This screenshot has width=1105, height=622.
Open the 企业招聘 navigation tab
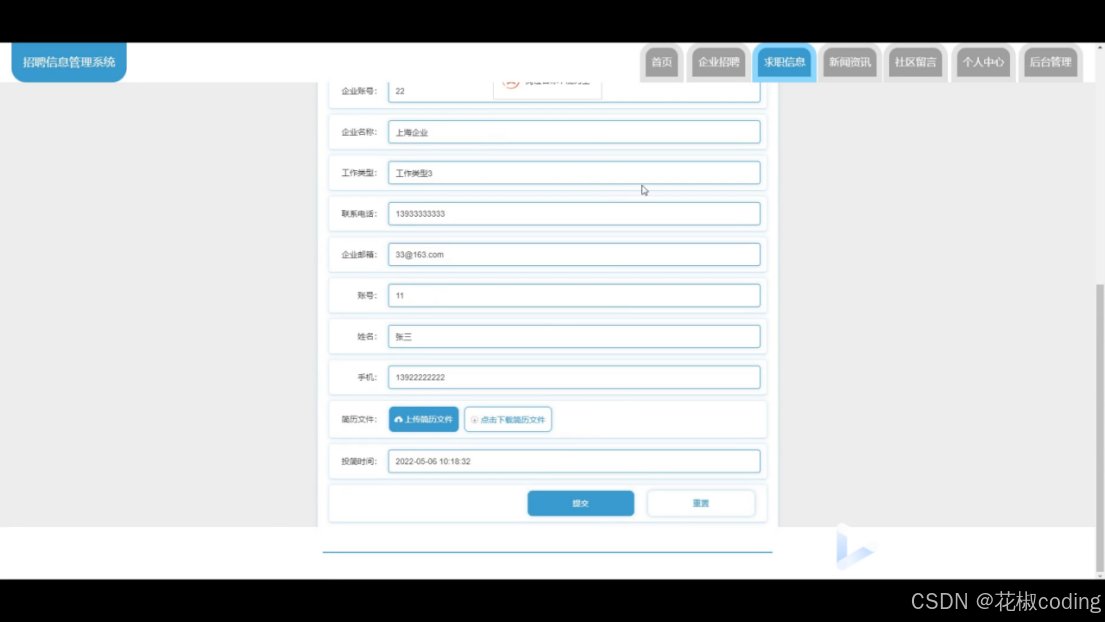point(718,62)
